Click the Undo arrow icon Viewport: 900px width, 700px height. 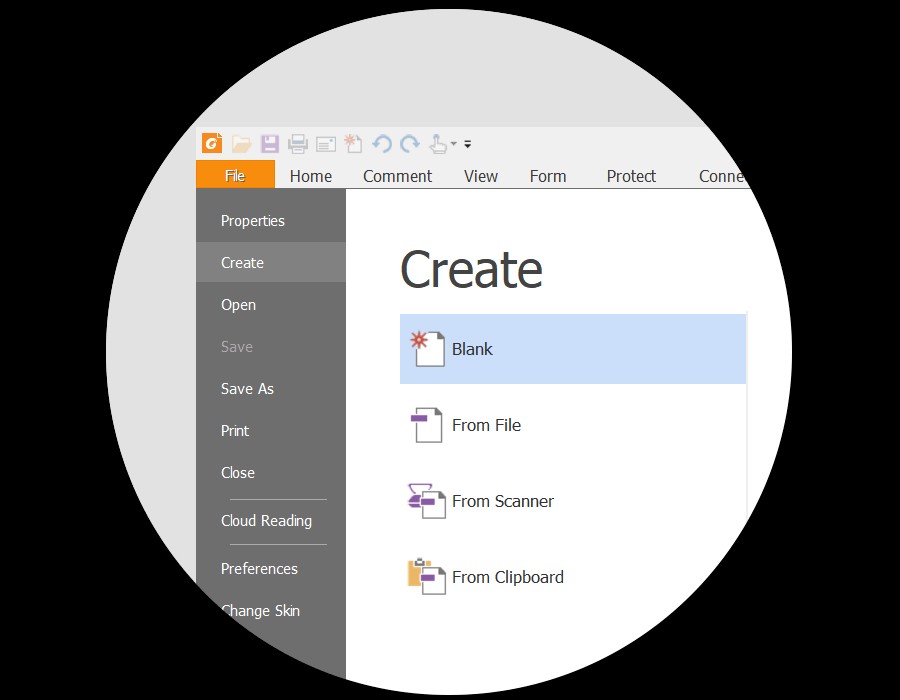pos(381,144)
